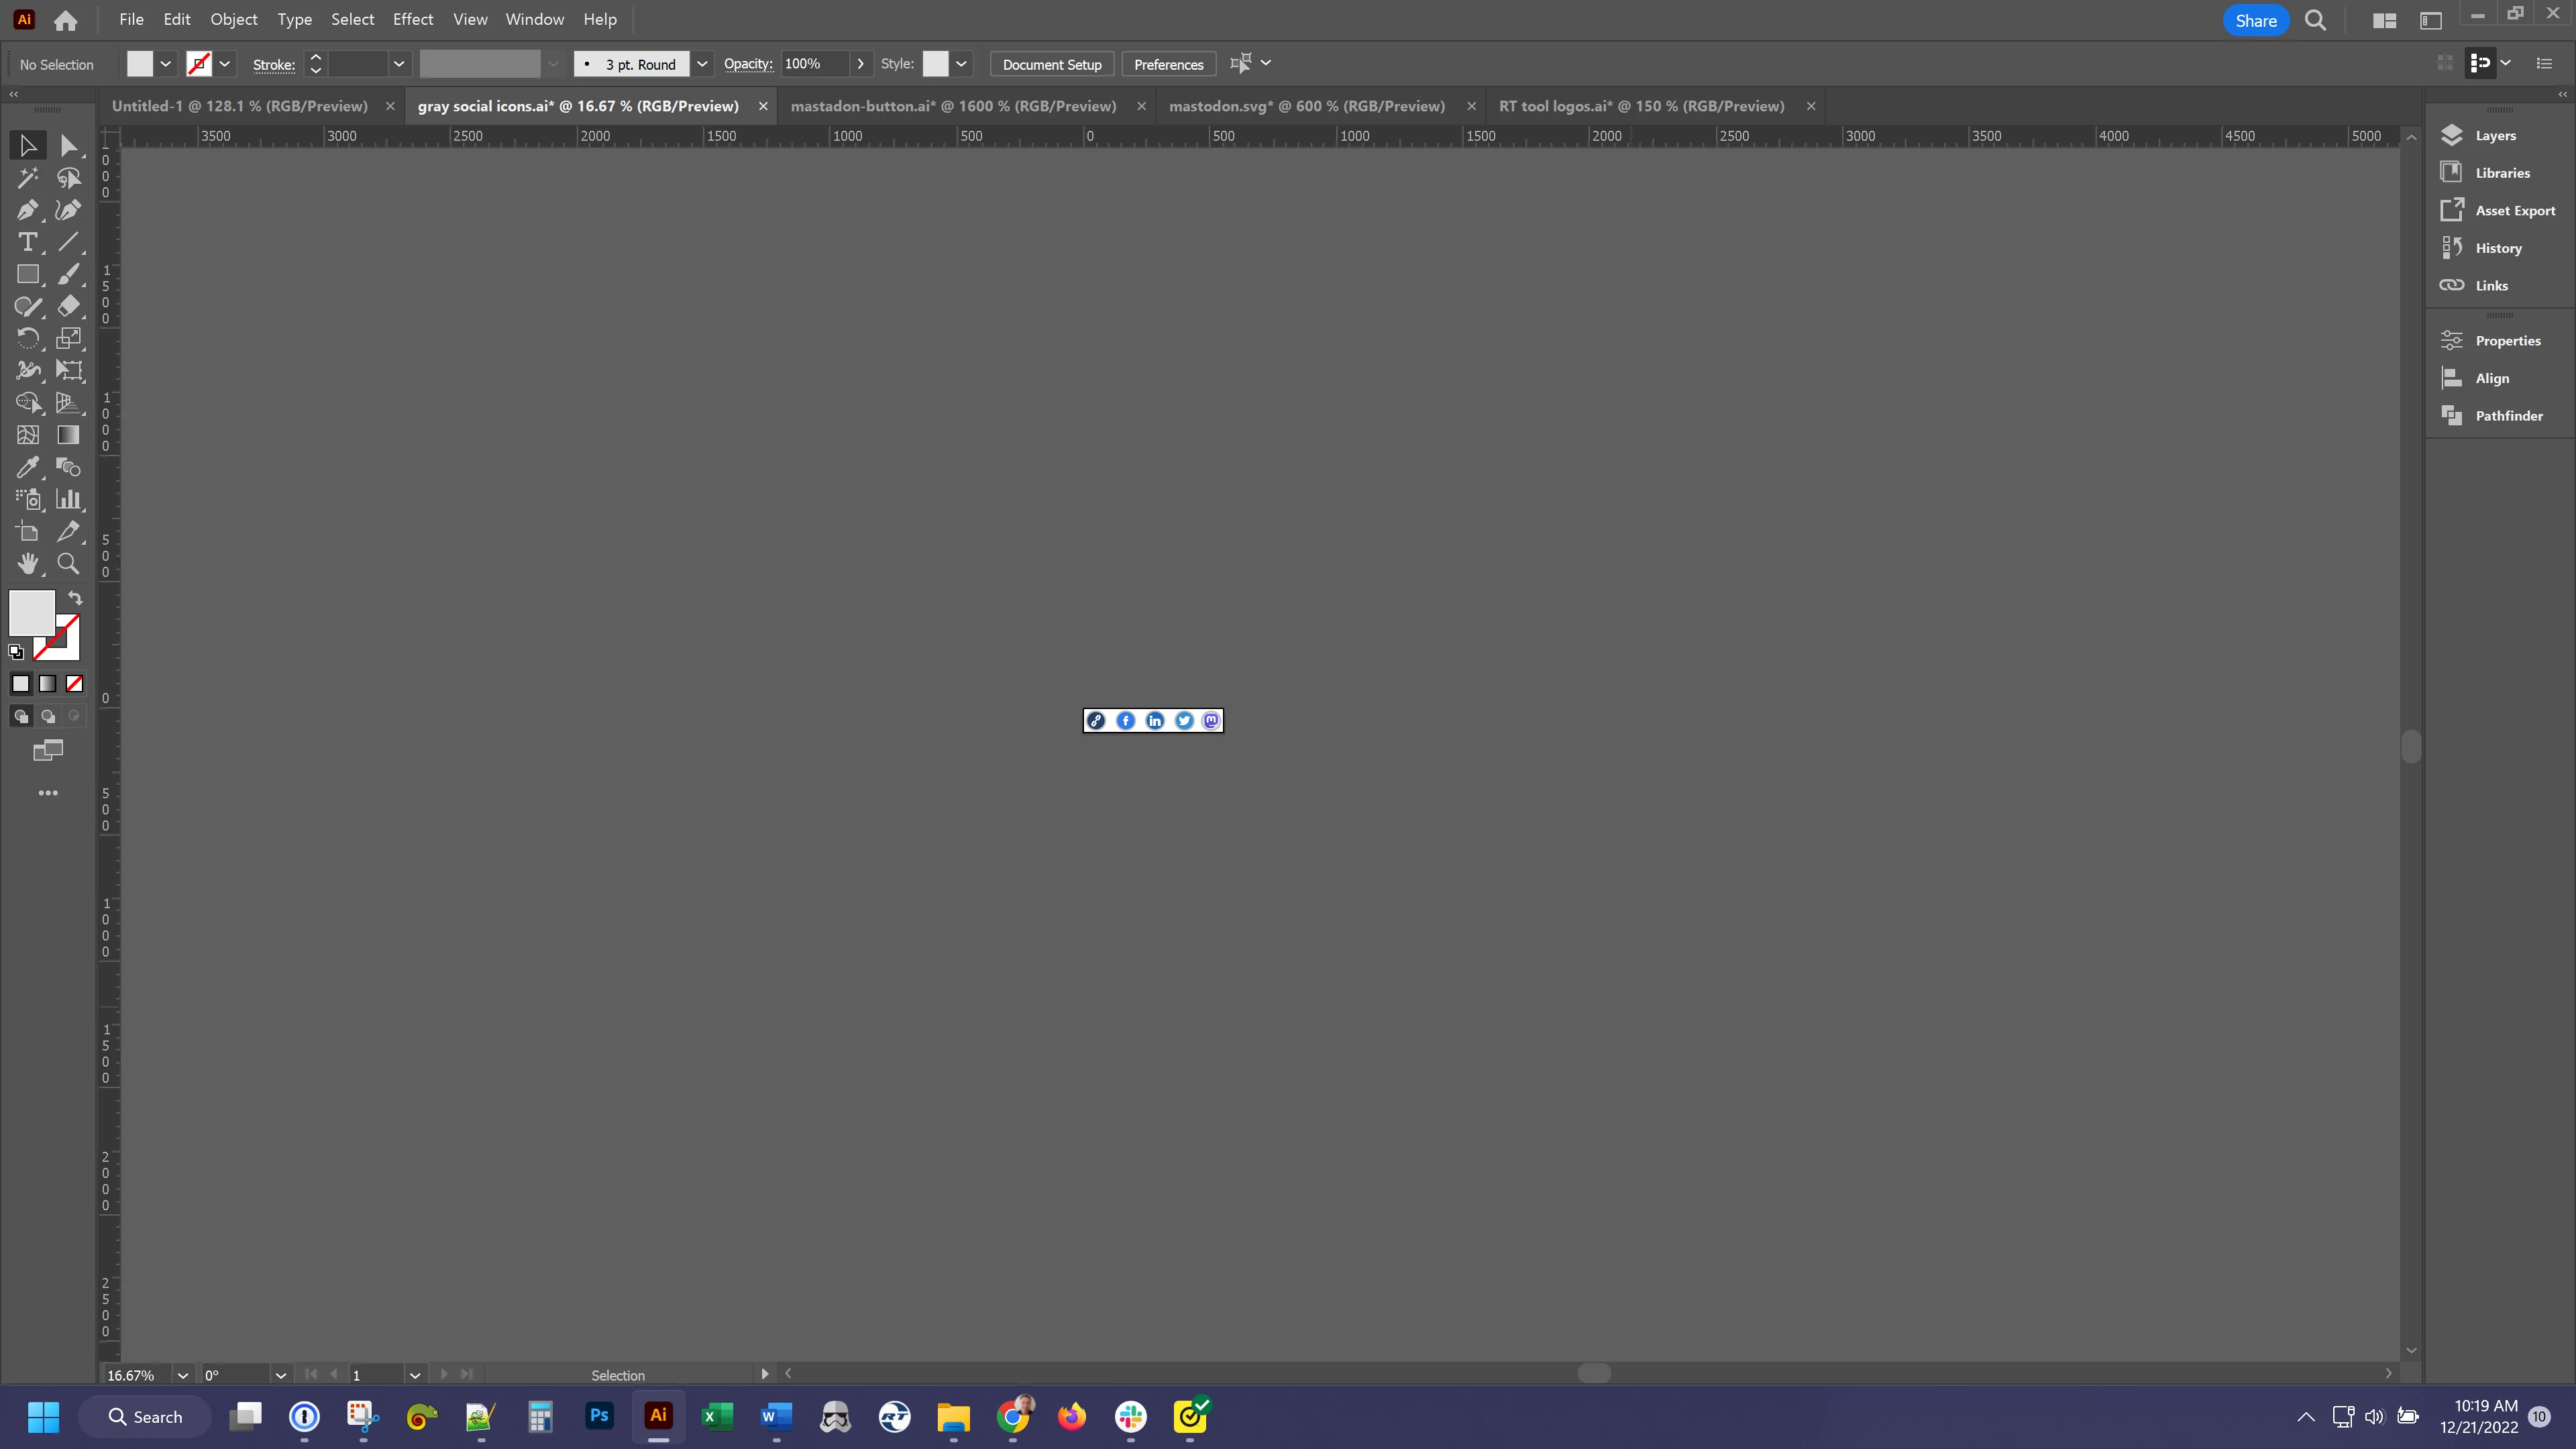Select the Direct Selection tool
This screenshot has width=2576, height=1449.
(x=68, y=146)
